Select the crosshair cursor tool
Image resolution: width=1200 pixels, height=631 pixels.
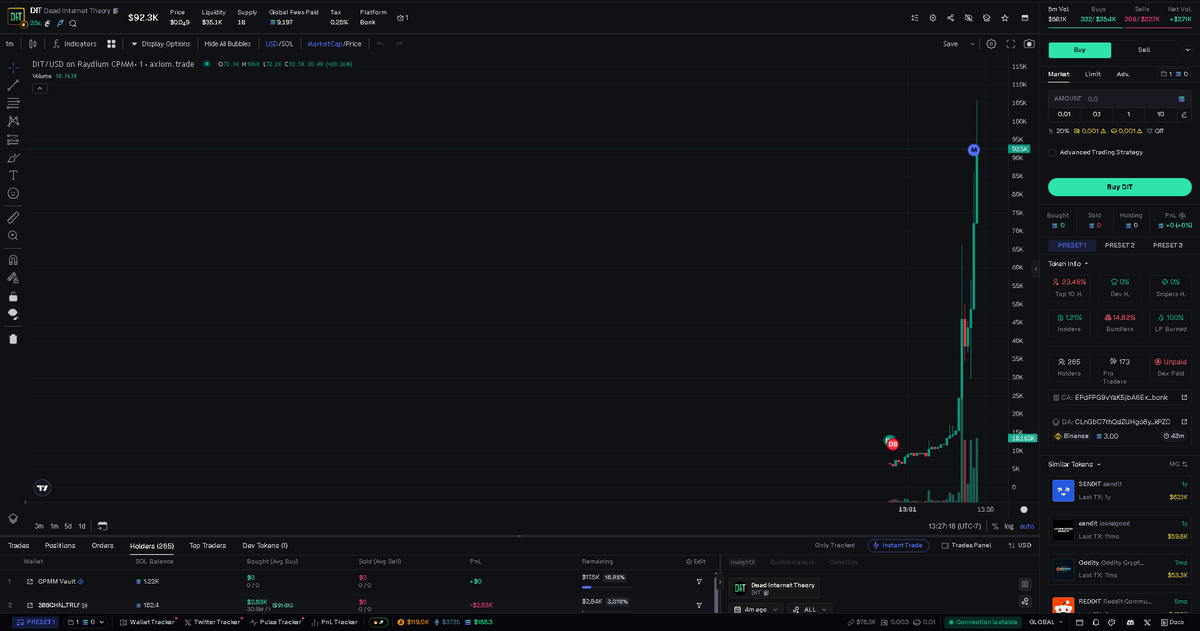tap(13, 67)
